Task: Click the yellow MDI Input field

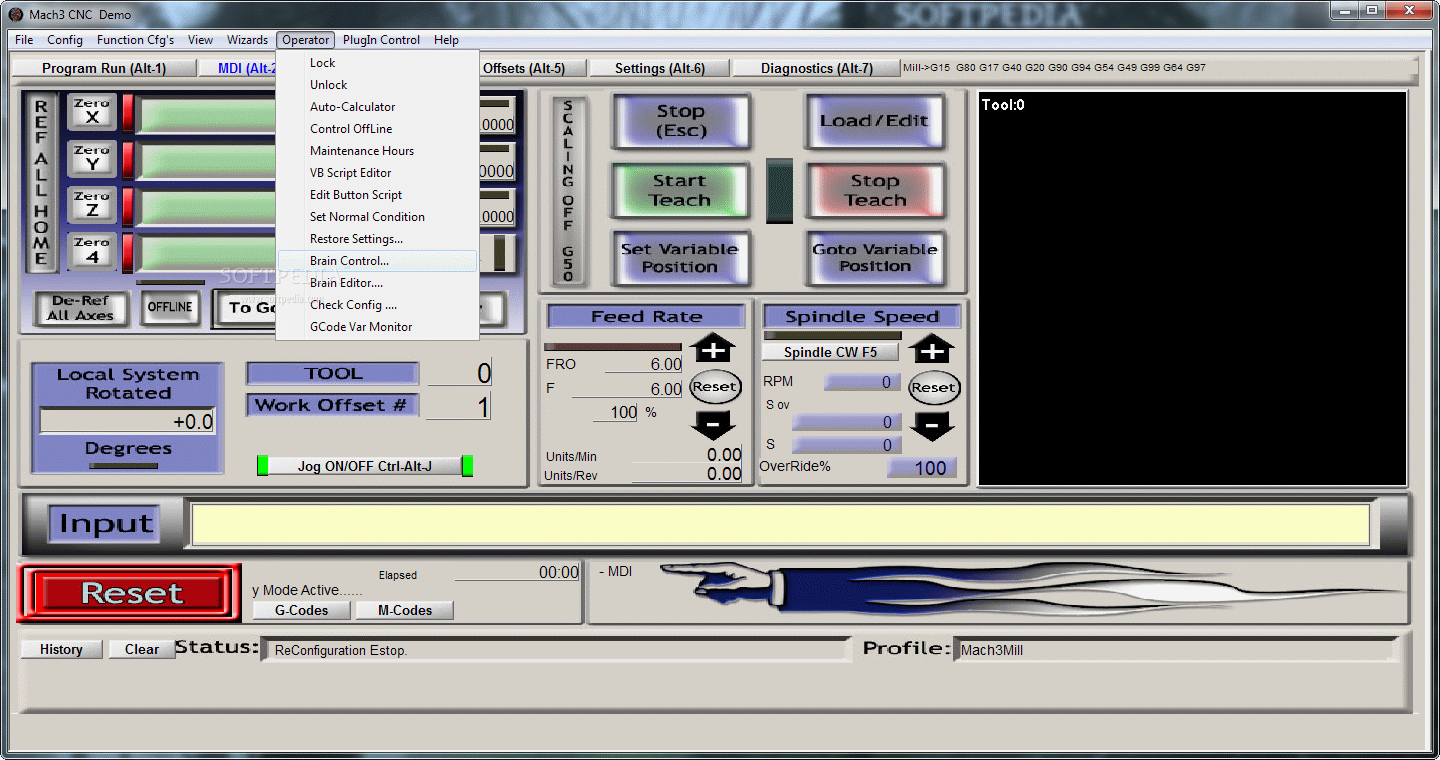Action: point(780,525)
